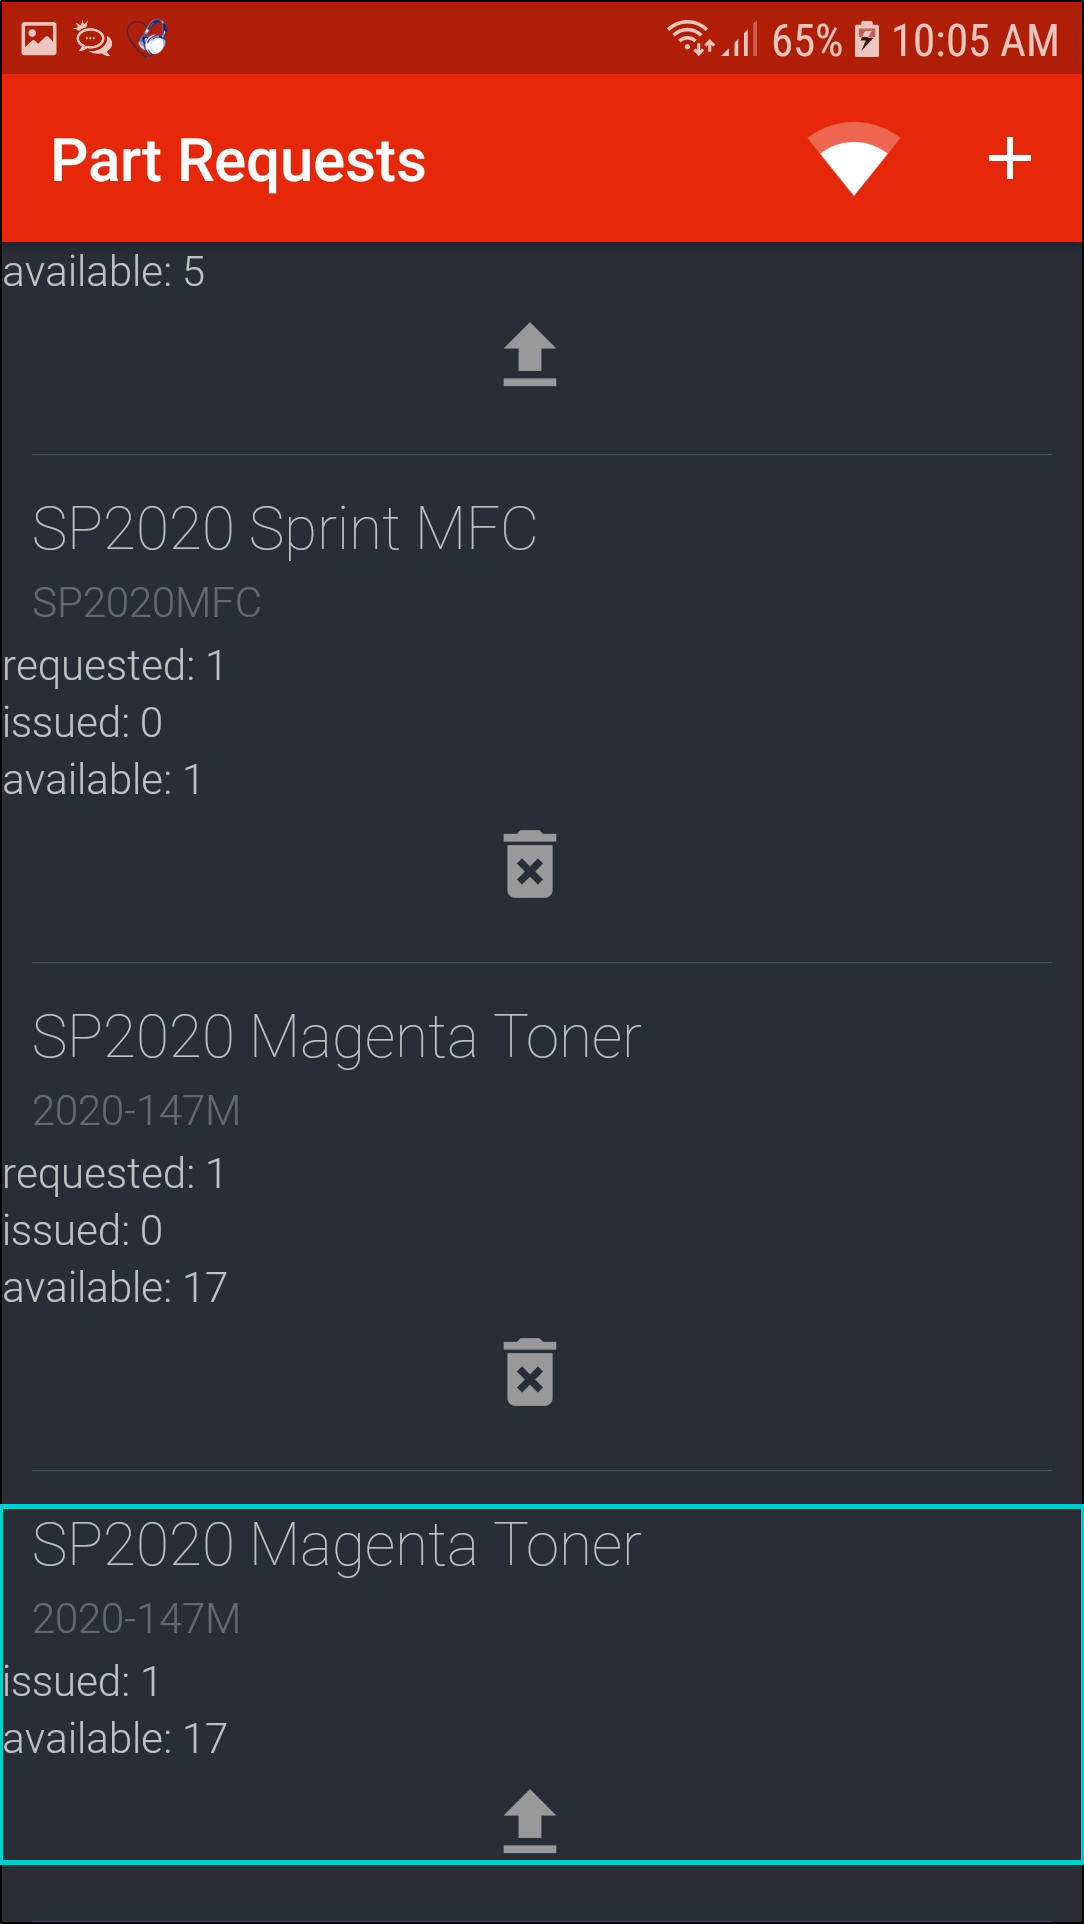Open the highlighted SP2020 Magenta Toner title
The image size is (1084, 1924).
pyautogui.click(x=336, y=1545)
